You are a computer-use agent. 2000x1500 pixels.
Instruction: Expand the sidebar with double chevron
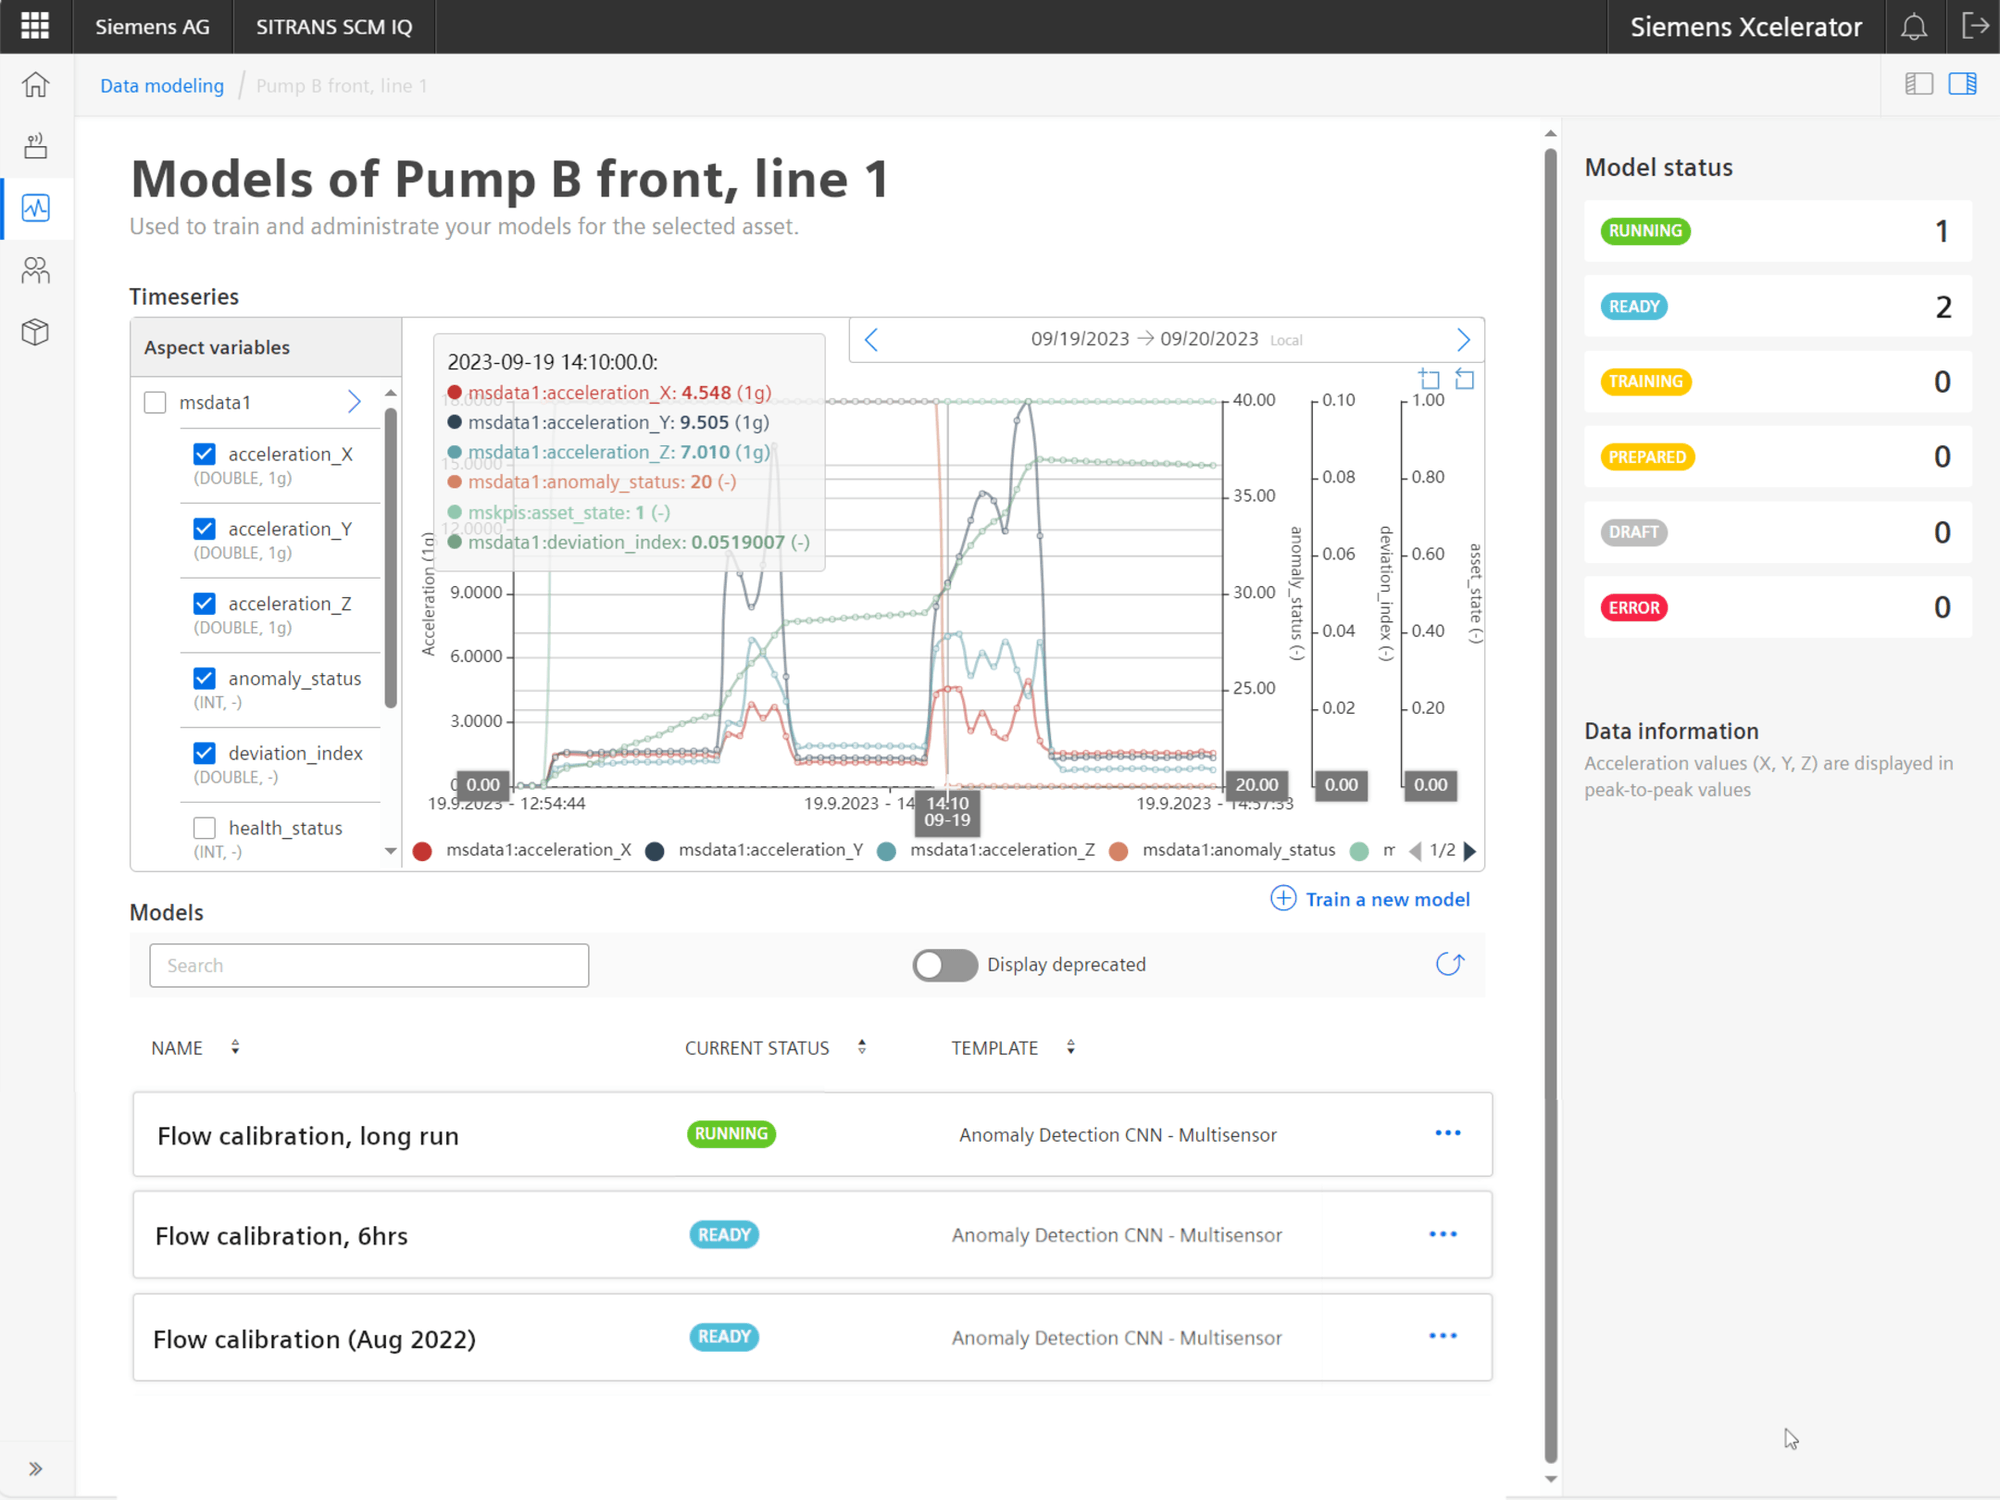pyautogui.click(x=36, y=1469)
